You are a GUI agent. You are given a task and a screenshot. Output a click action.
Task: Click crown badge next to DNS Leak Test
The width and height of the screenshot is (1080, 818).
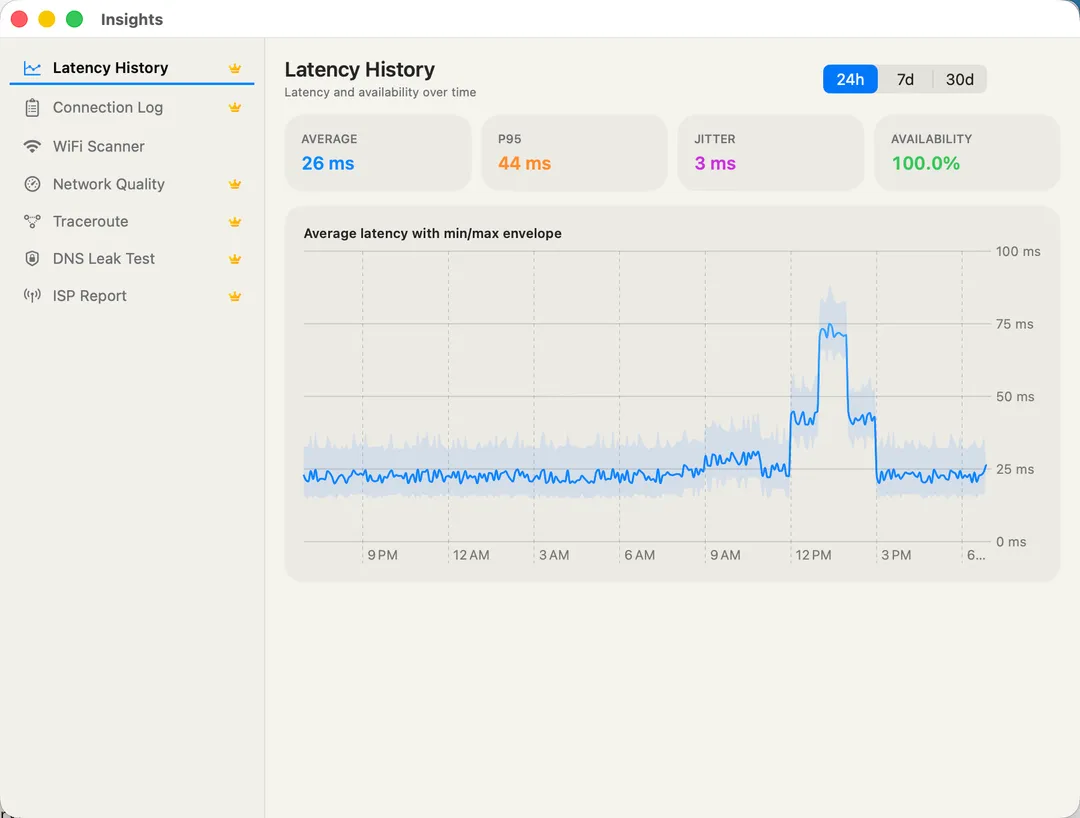point(235,259)
